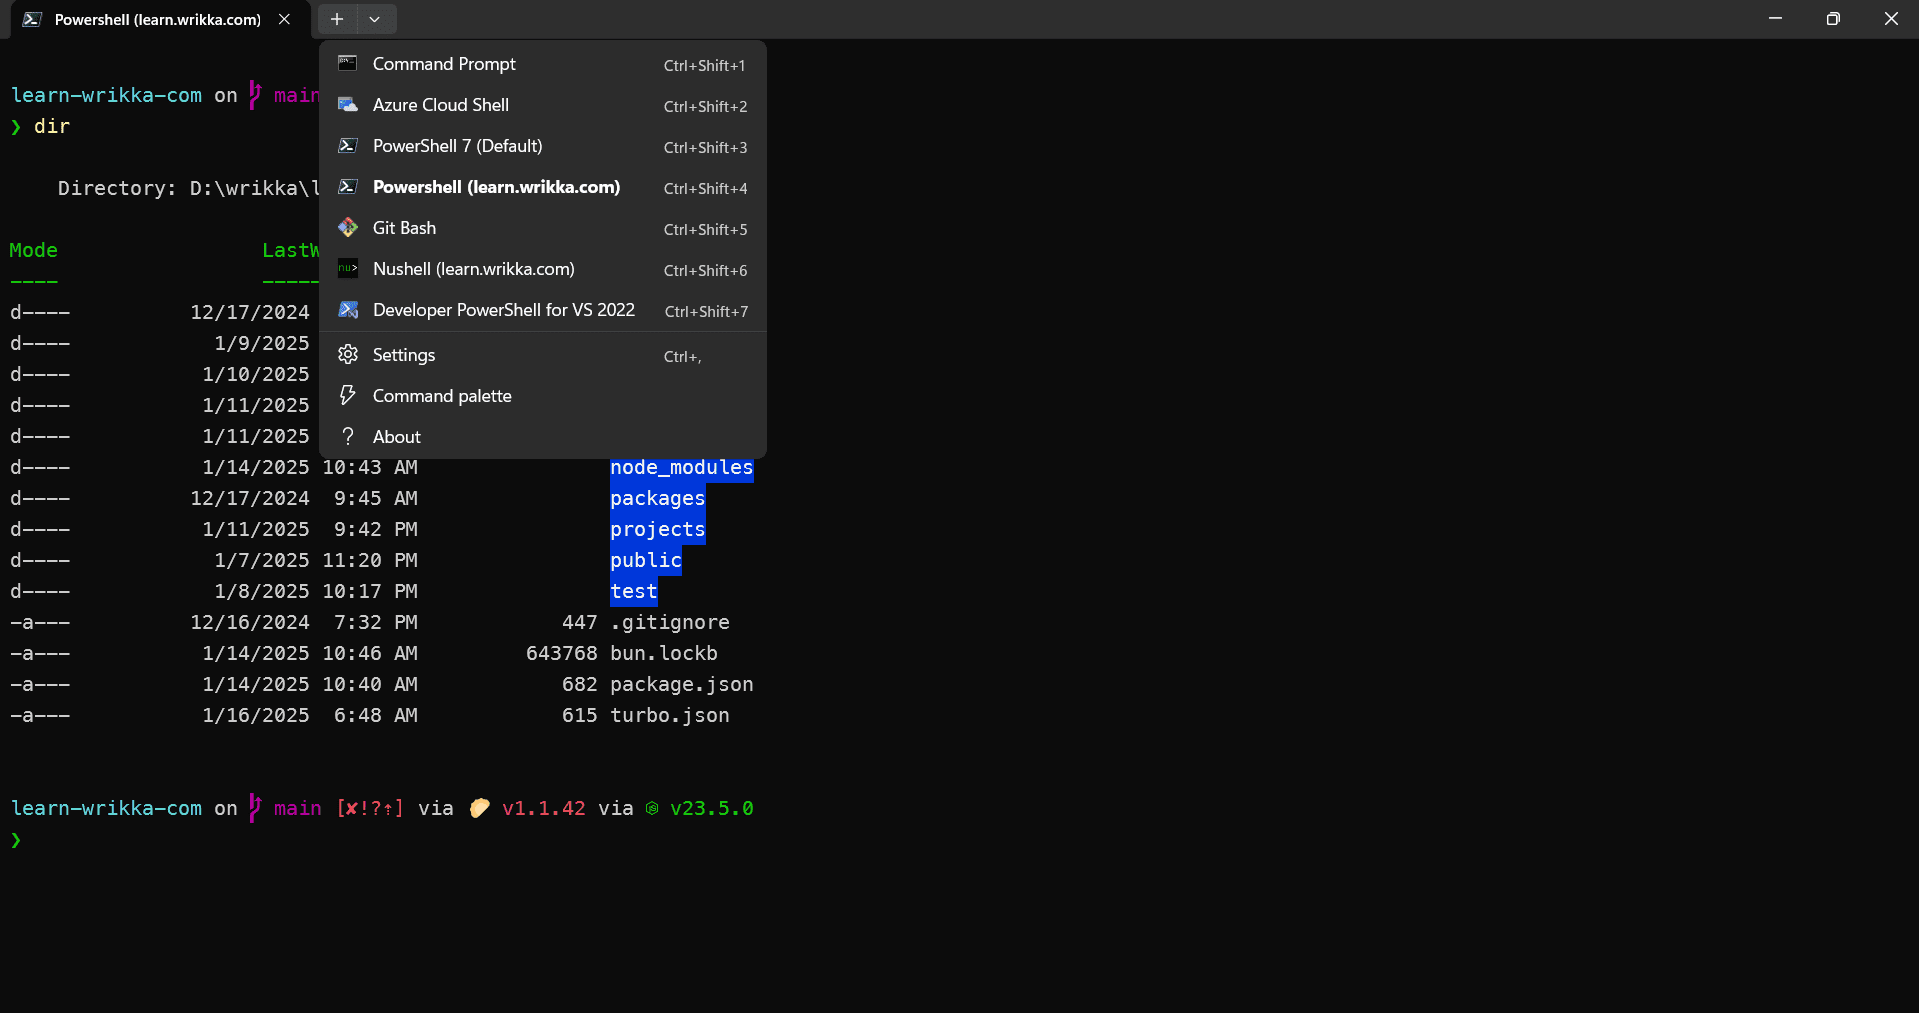Click the Settings gear icon
Viewport: 1919px width, 1013px height.
point(347,354)
